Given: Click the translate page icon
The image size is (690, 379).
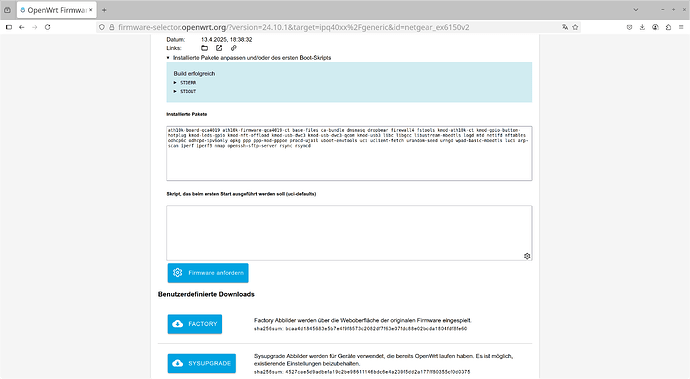Looking at the screenshot, I should click(565, 27).
